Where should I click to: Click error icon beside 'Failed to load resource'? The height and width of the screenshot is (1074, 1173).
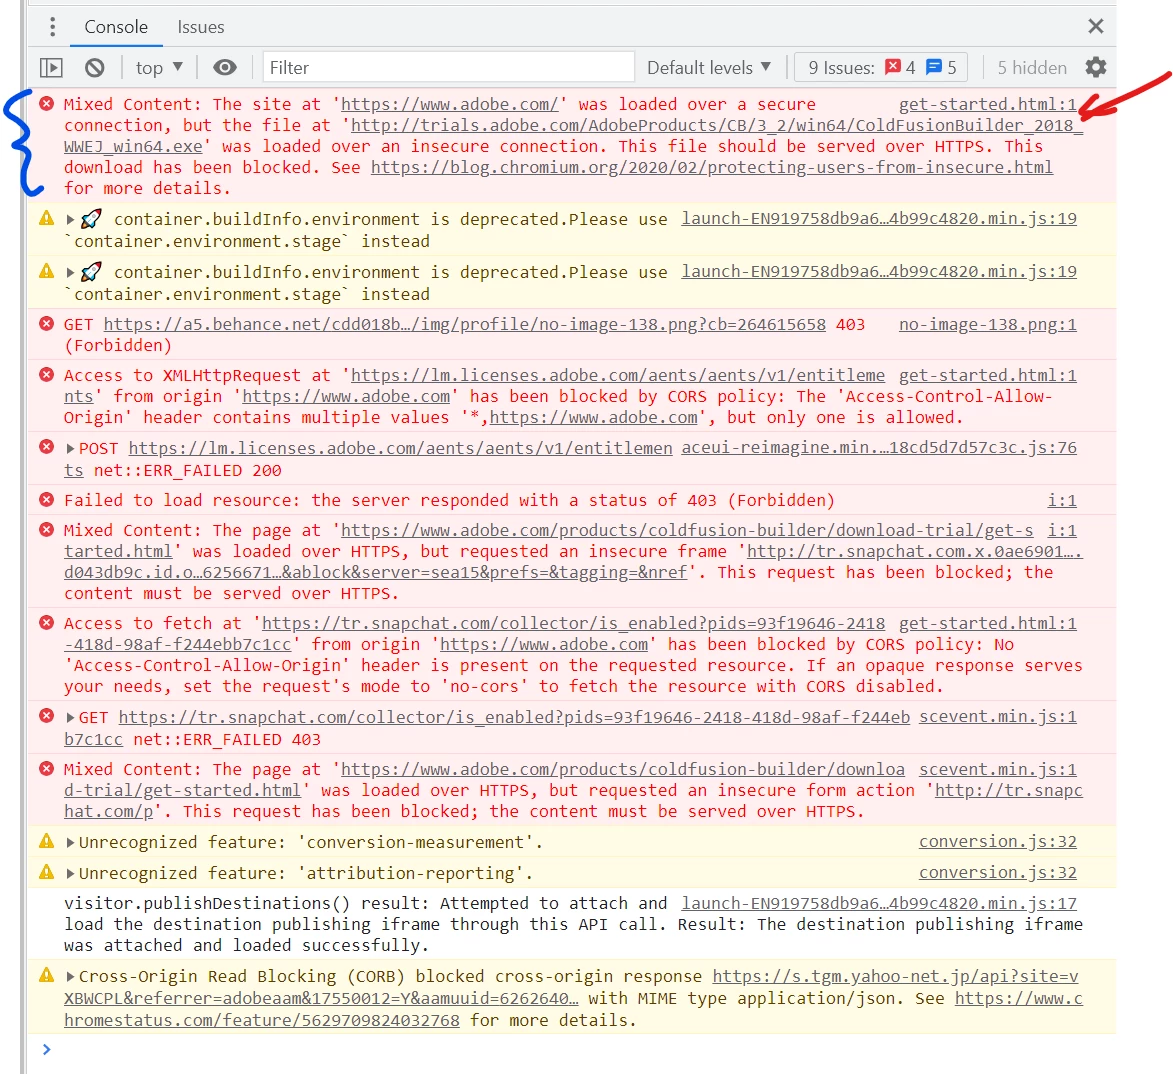(46, 500)
